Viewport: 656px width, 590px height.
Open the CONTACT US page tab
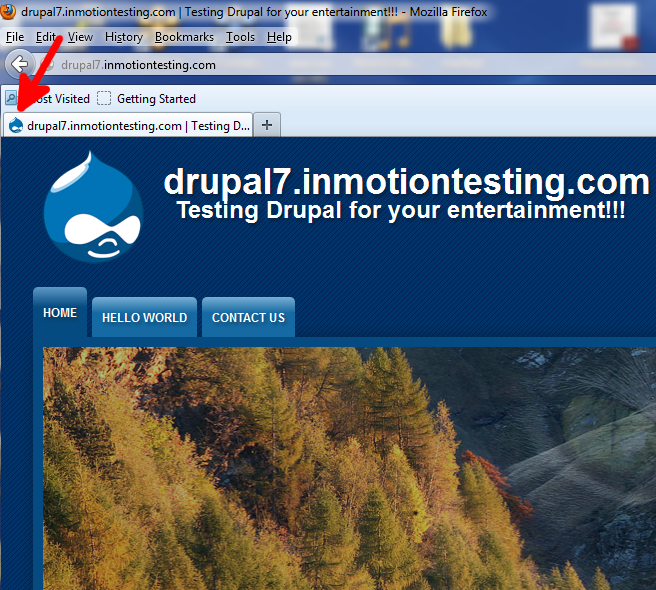point(248,317)
